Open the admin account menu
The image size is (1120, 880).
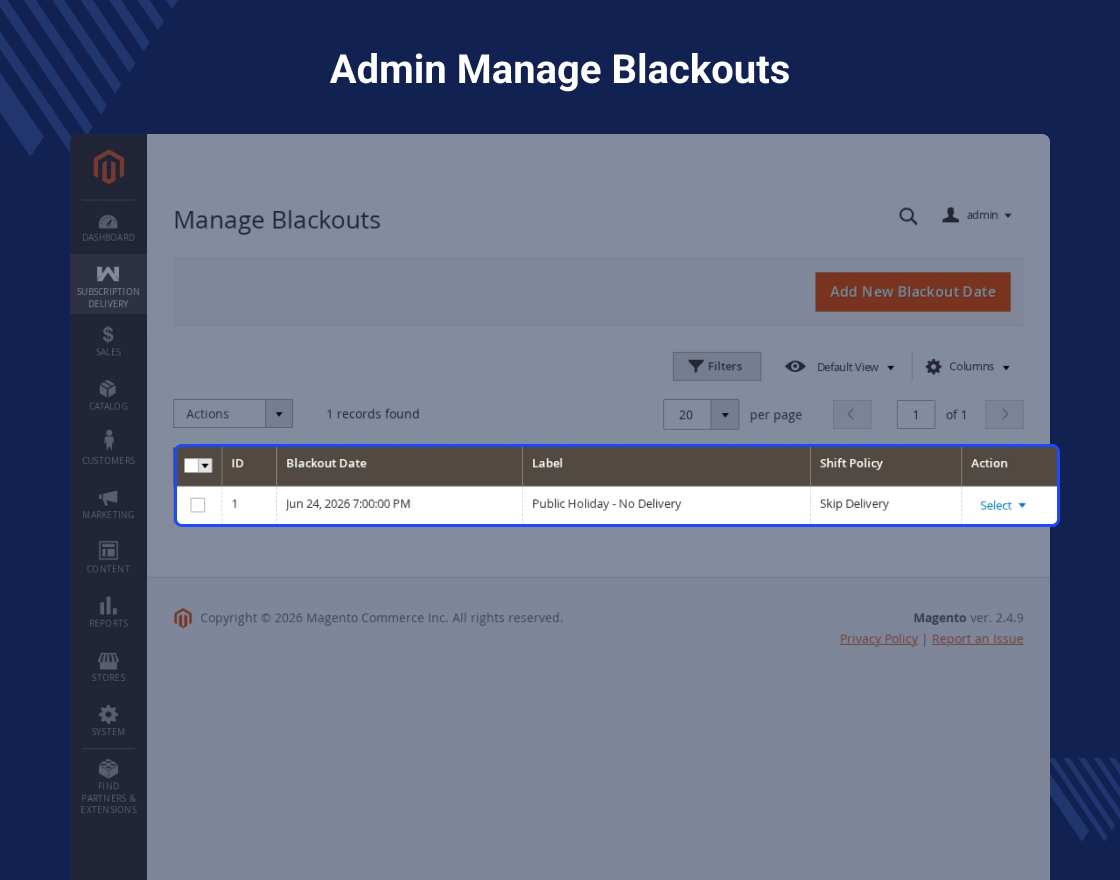tap(977, 215)
